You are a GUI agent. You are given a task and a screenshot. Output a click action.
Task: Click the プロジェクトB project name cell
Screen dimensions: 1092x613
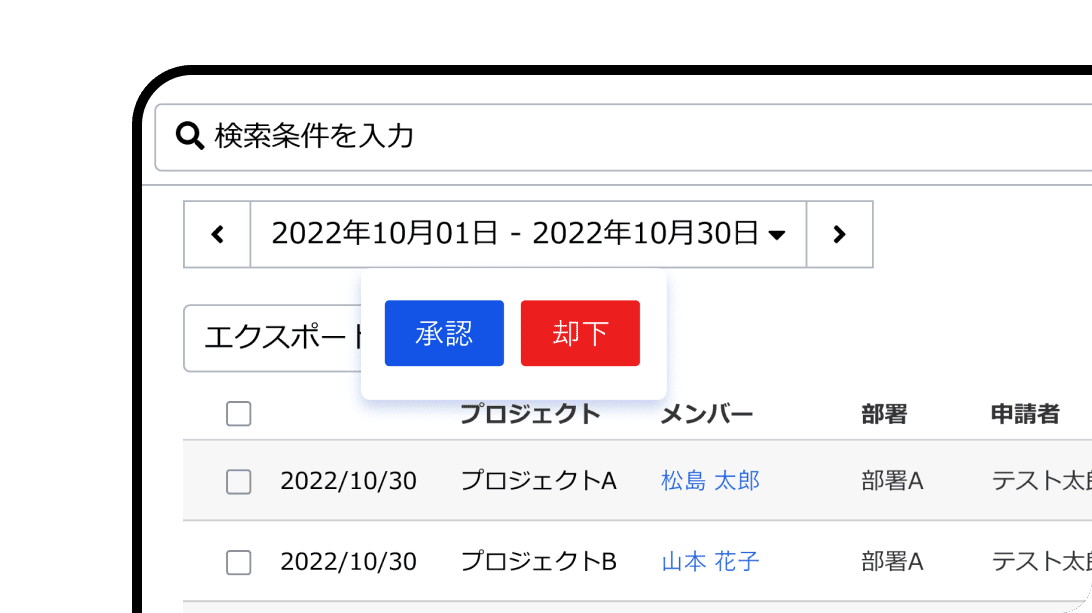538,562
